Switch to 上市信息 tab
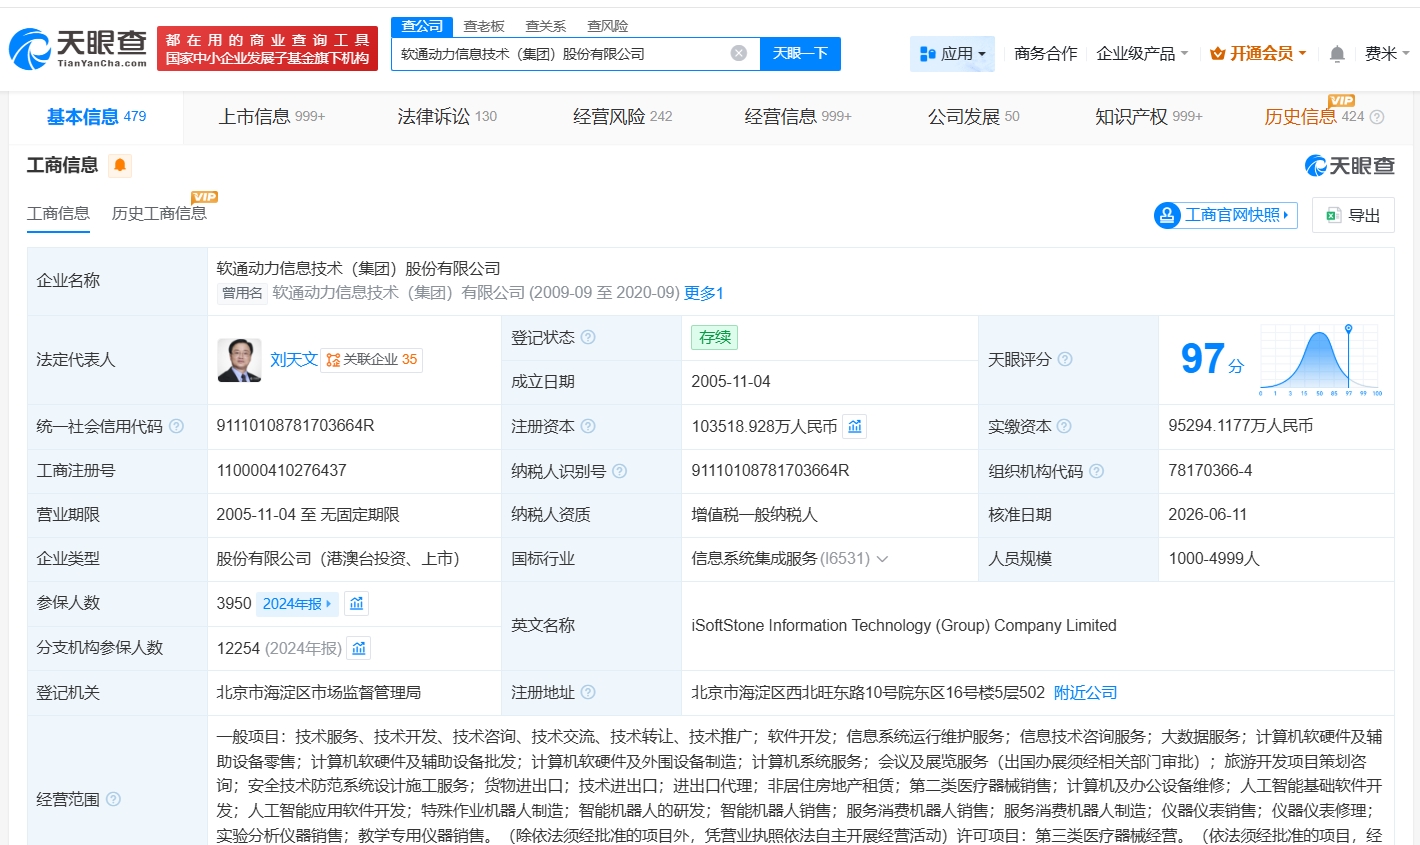 272,117
